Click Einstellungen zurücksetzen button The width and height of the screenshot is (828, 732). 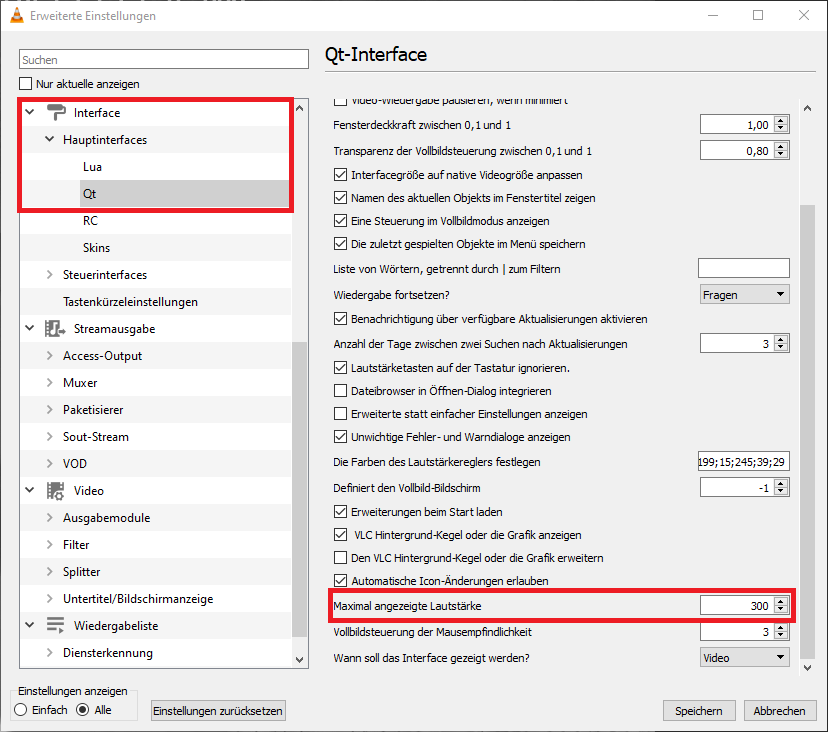click(218, 711)
